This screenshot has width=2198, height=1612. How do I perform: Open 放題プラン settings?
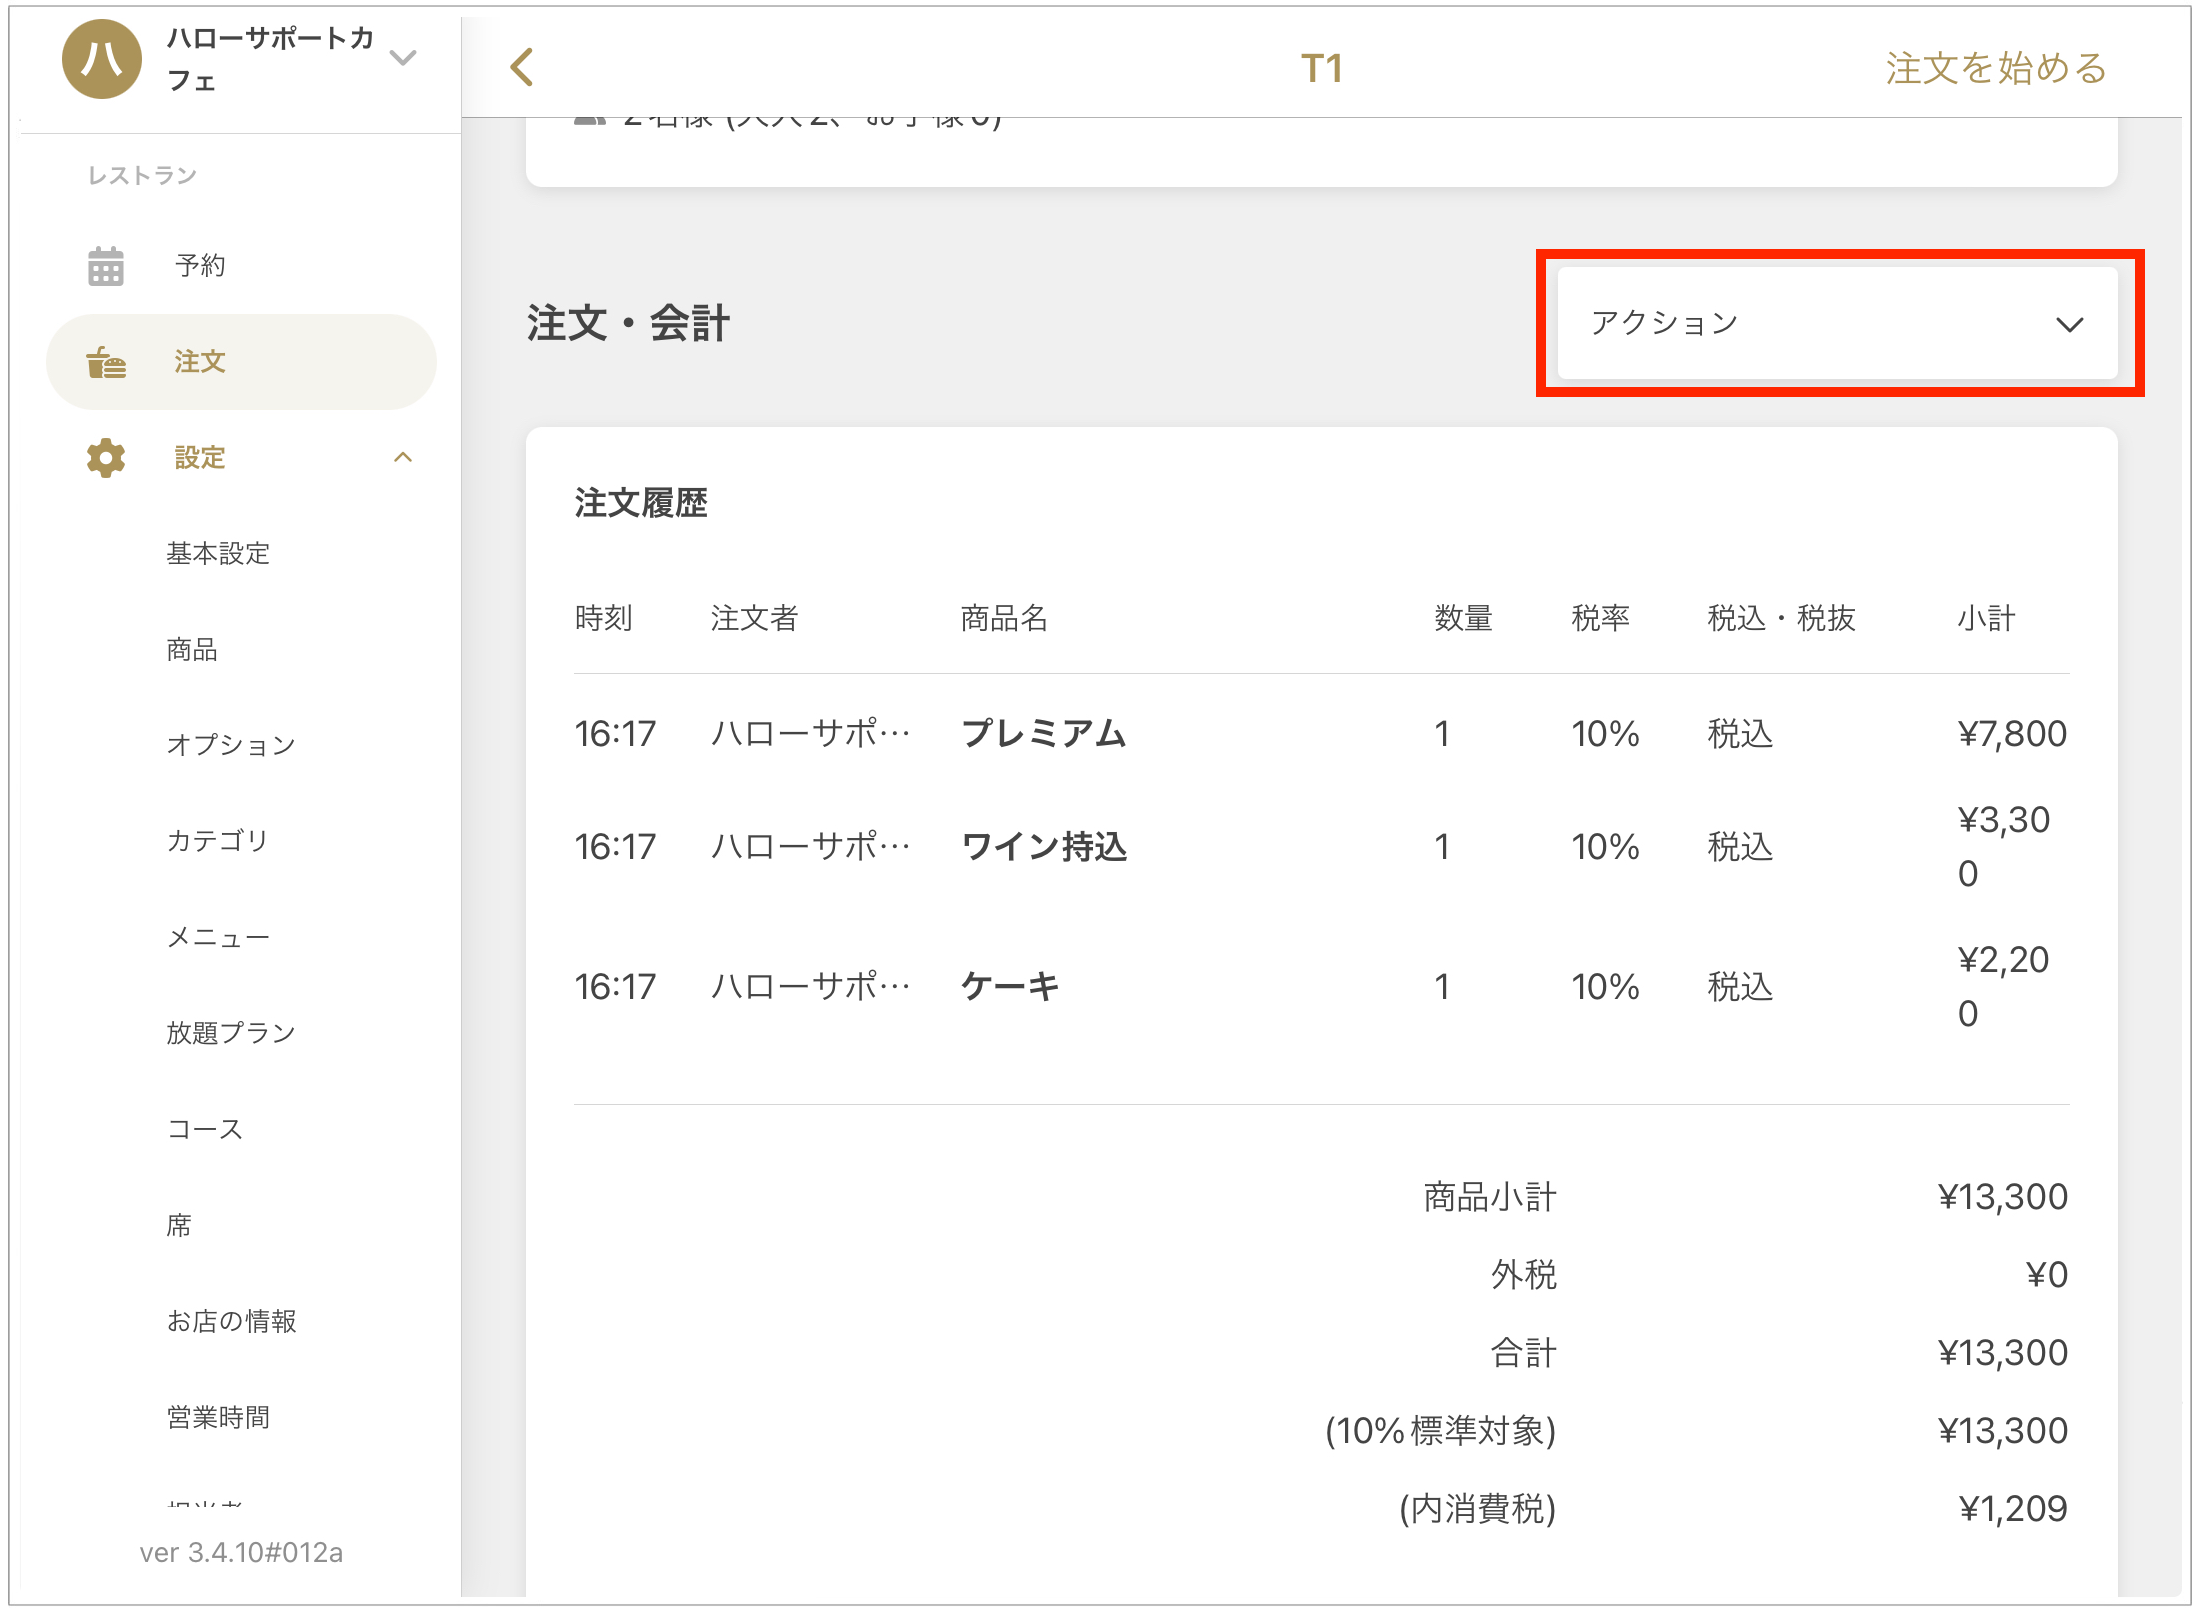231,1033
